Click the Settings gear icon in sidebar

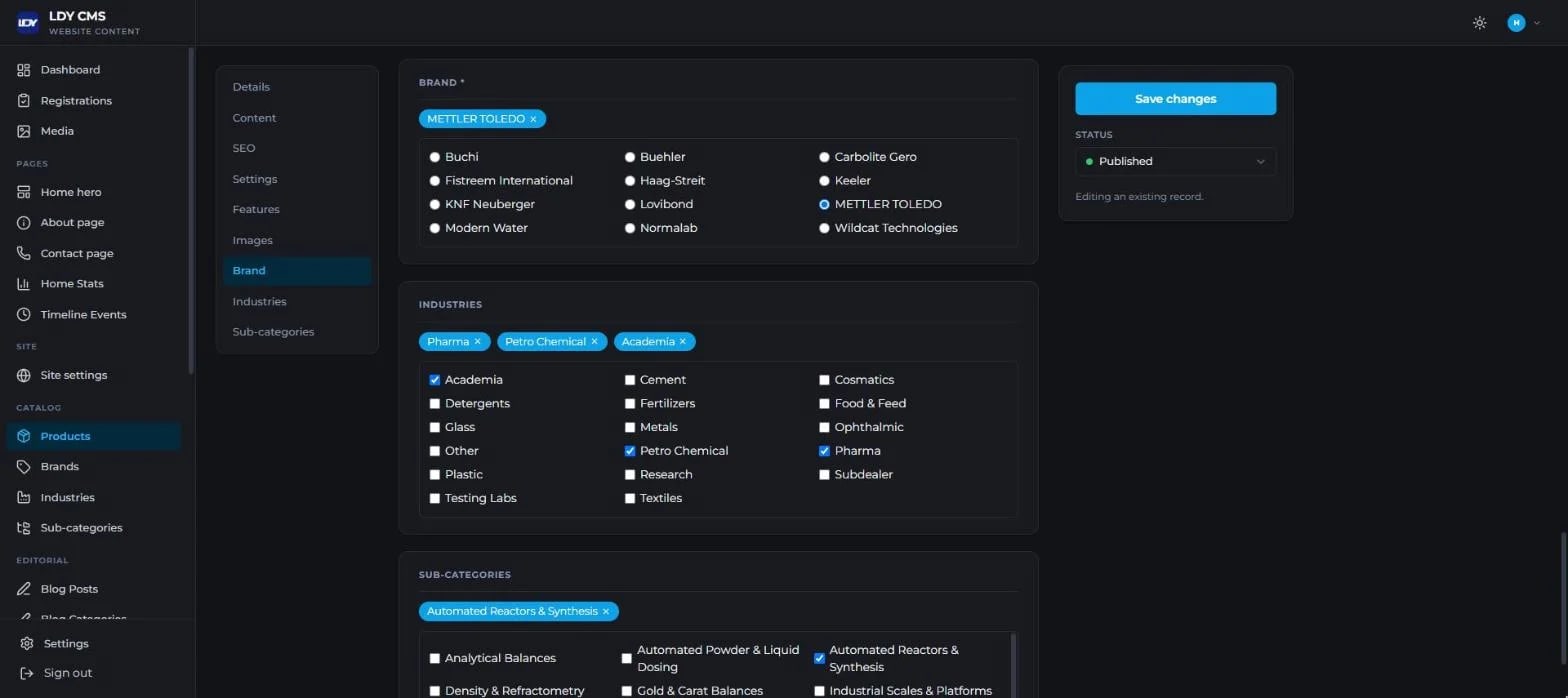click(x=27, y=644)
